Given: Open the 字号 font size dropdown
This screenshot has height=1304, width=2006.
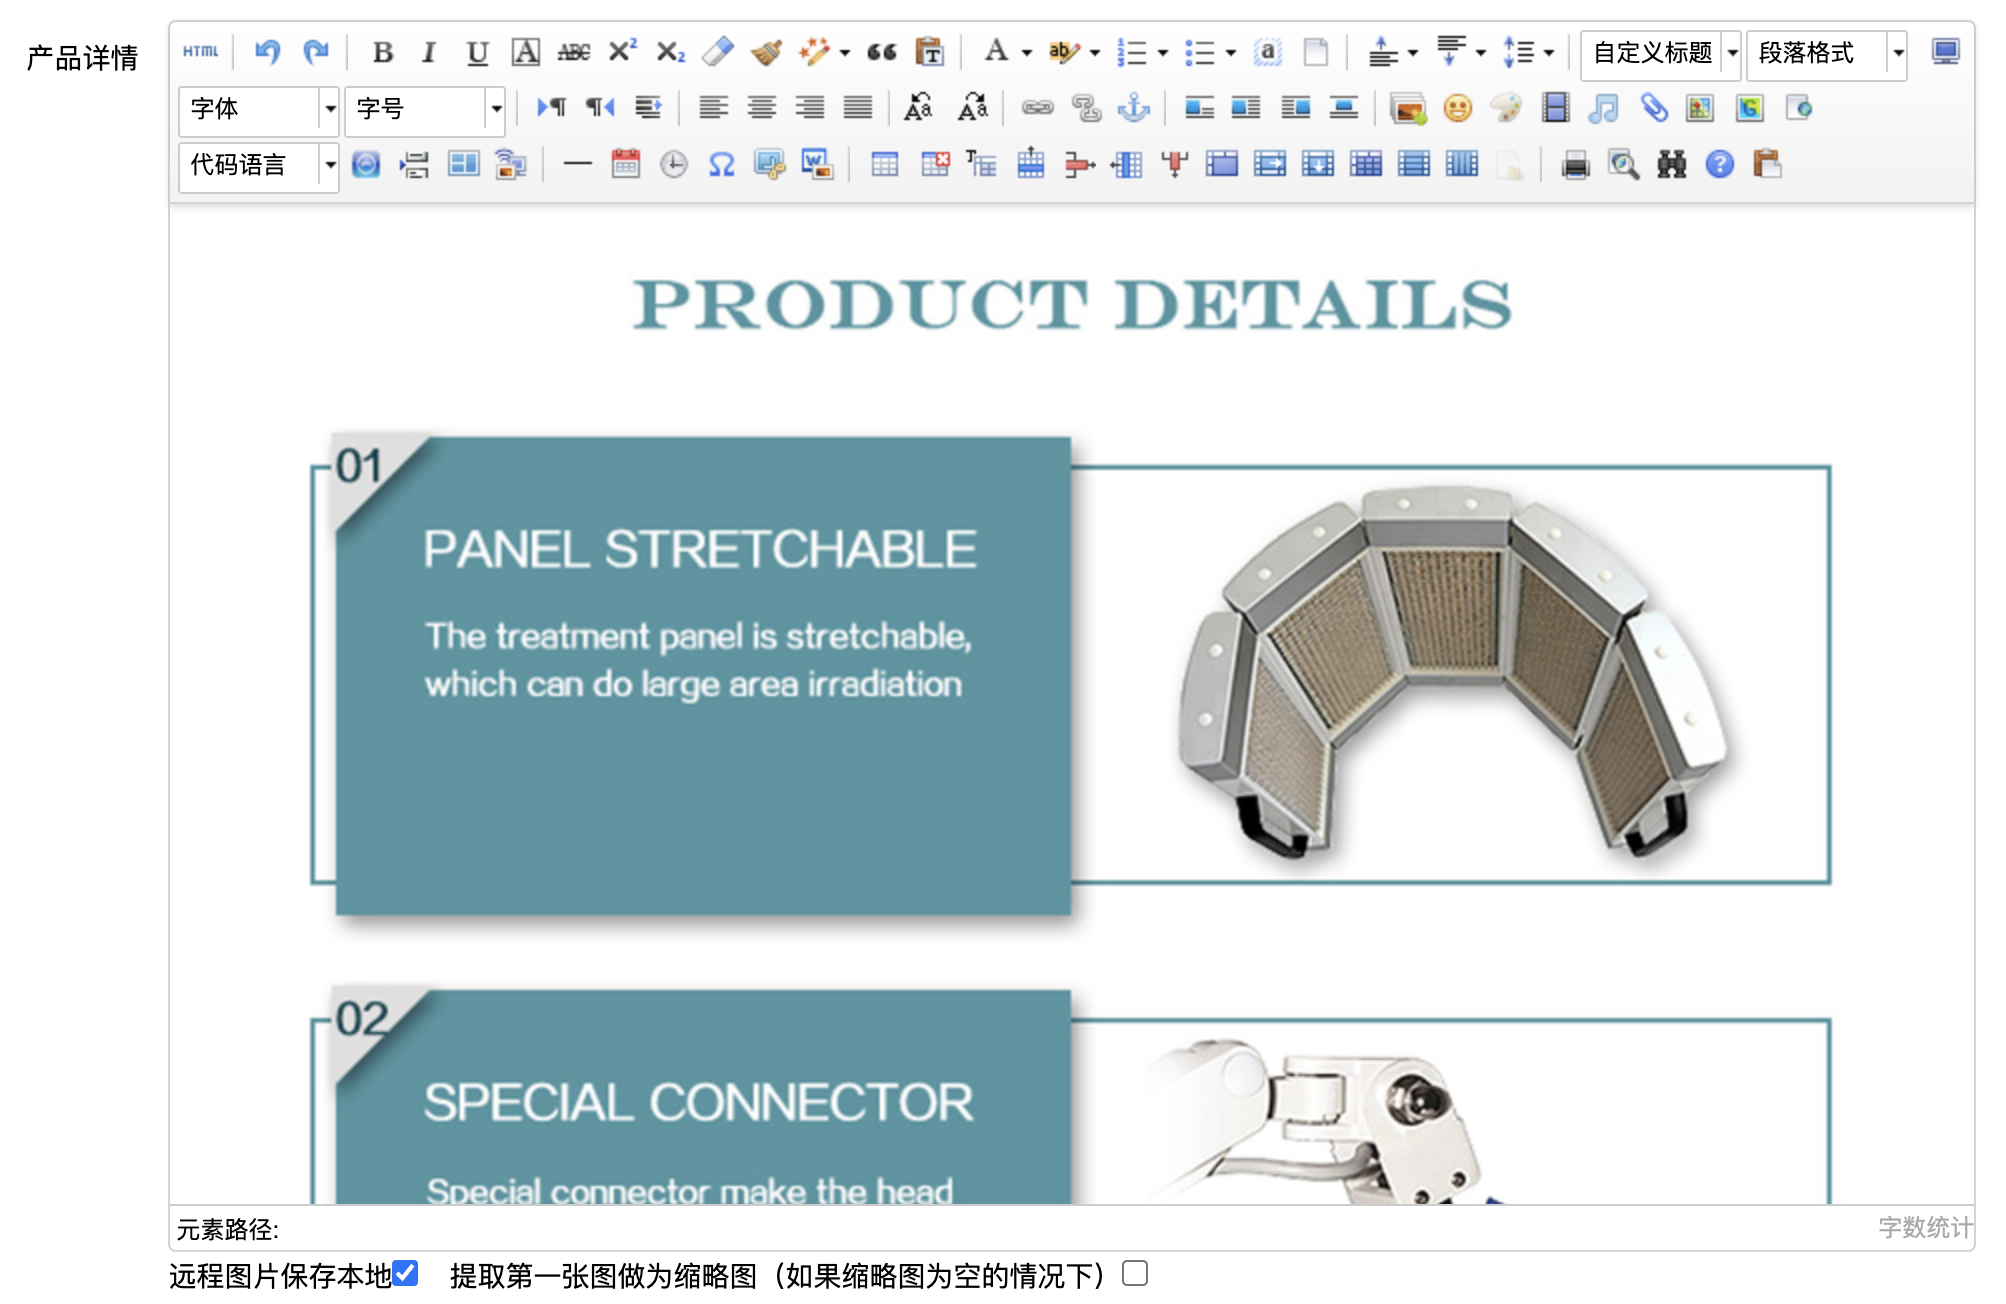Looking at the screenshot, I should click(425, 109).
